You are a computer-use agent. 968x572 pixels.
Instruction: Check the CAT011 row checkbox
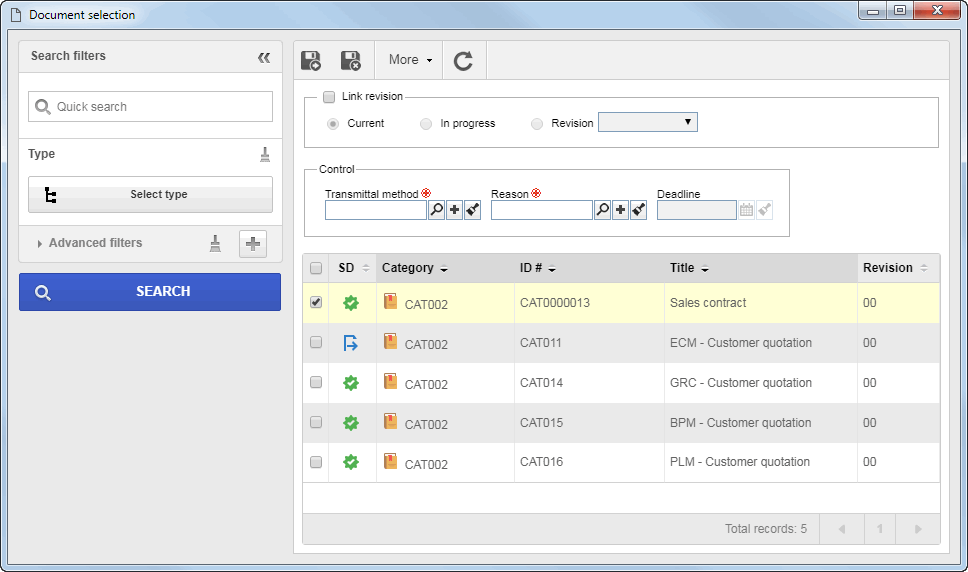[x=316, y=342]
